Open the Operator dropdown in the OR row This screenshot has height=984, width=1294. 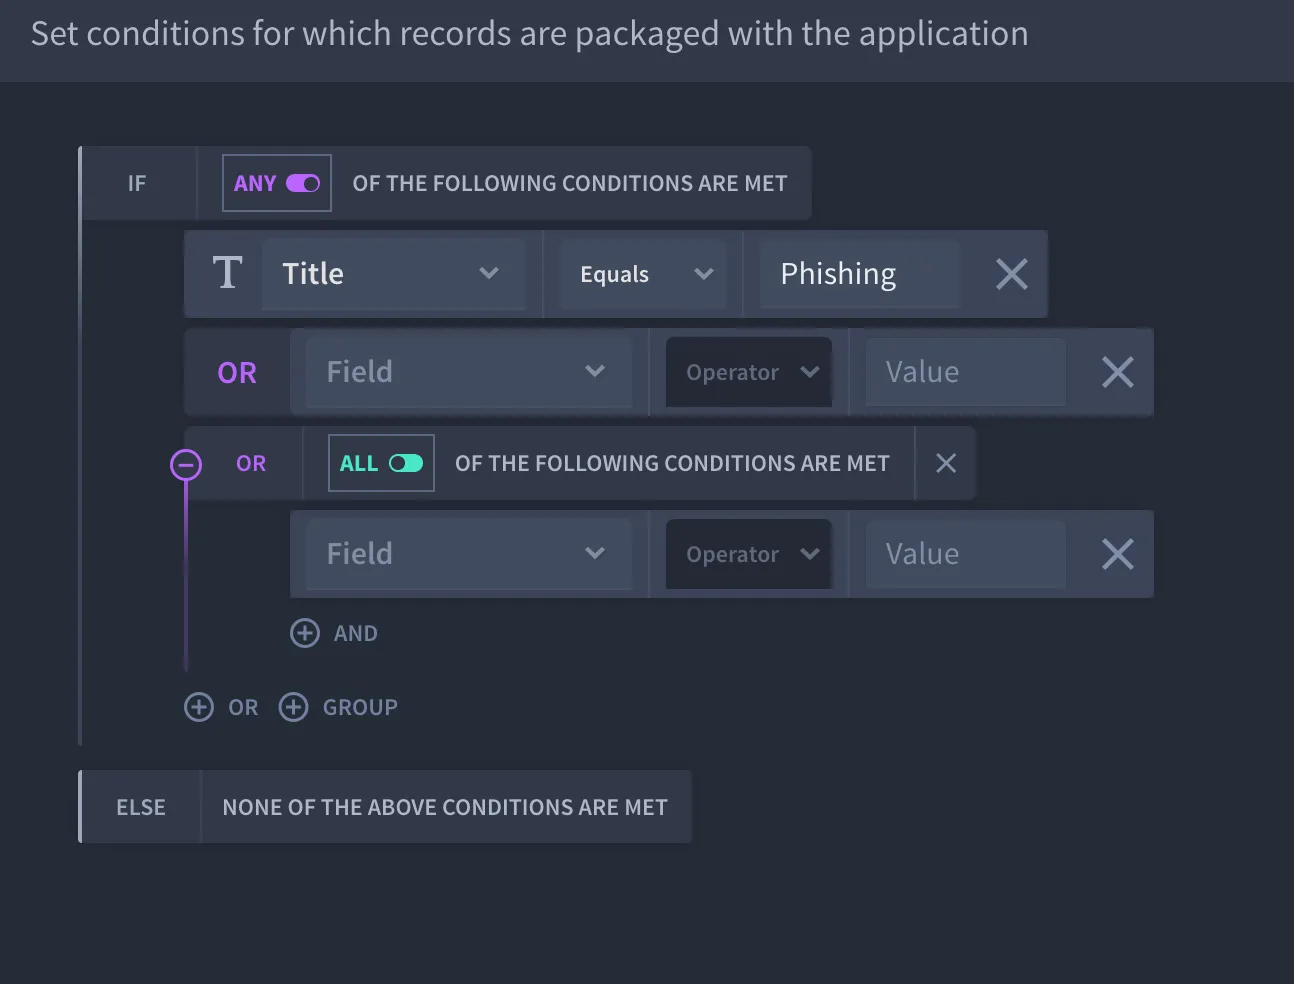[x=749, y=372]
